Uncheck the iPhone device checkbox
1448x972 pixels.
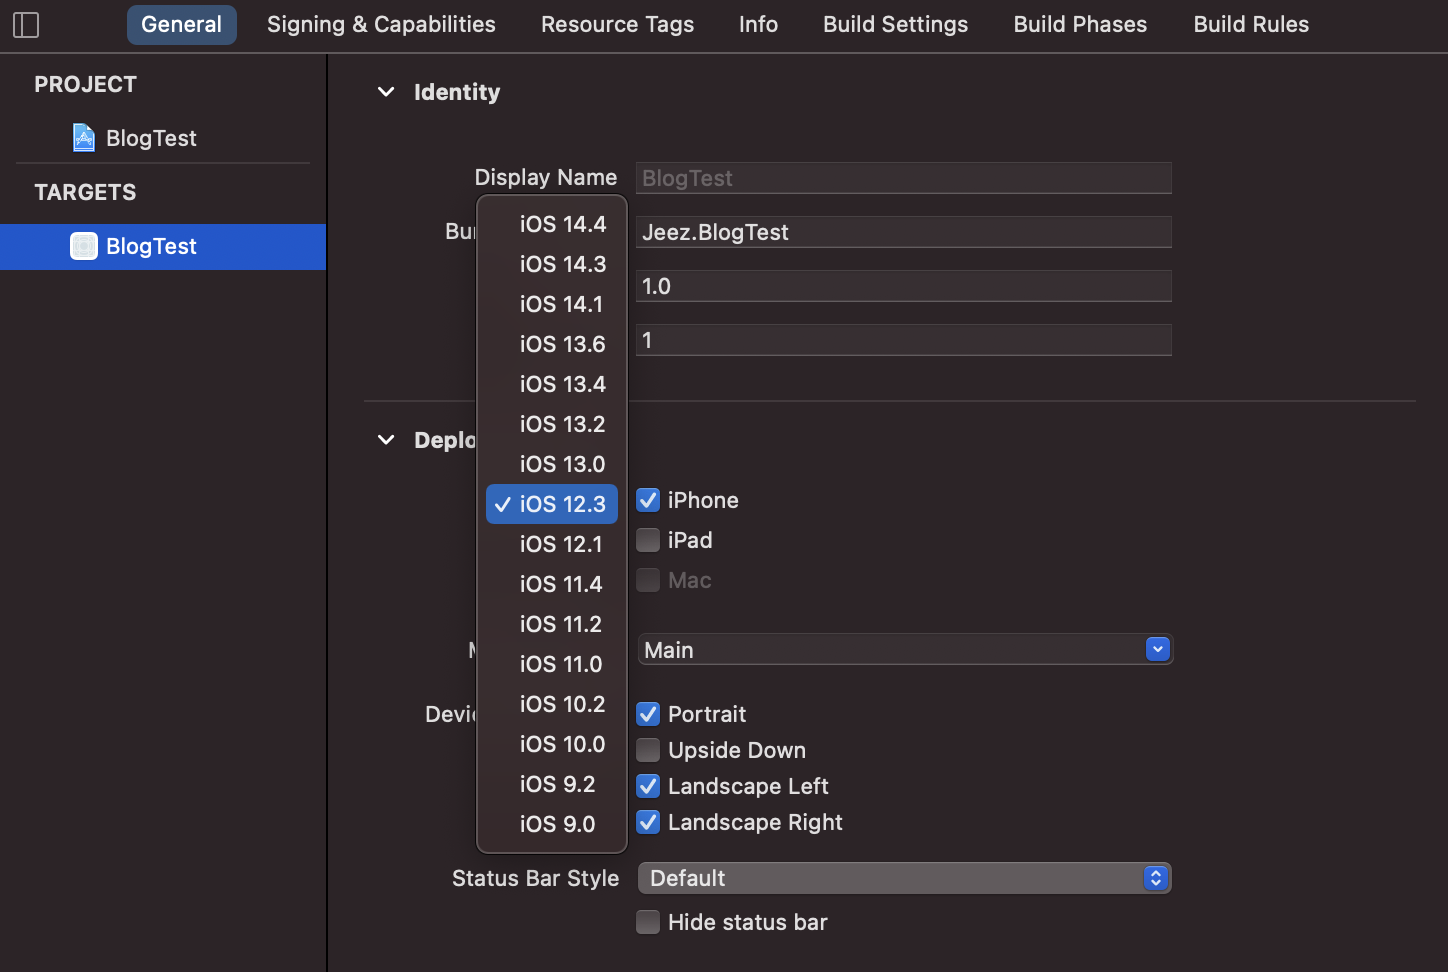coord(648,500)
